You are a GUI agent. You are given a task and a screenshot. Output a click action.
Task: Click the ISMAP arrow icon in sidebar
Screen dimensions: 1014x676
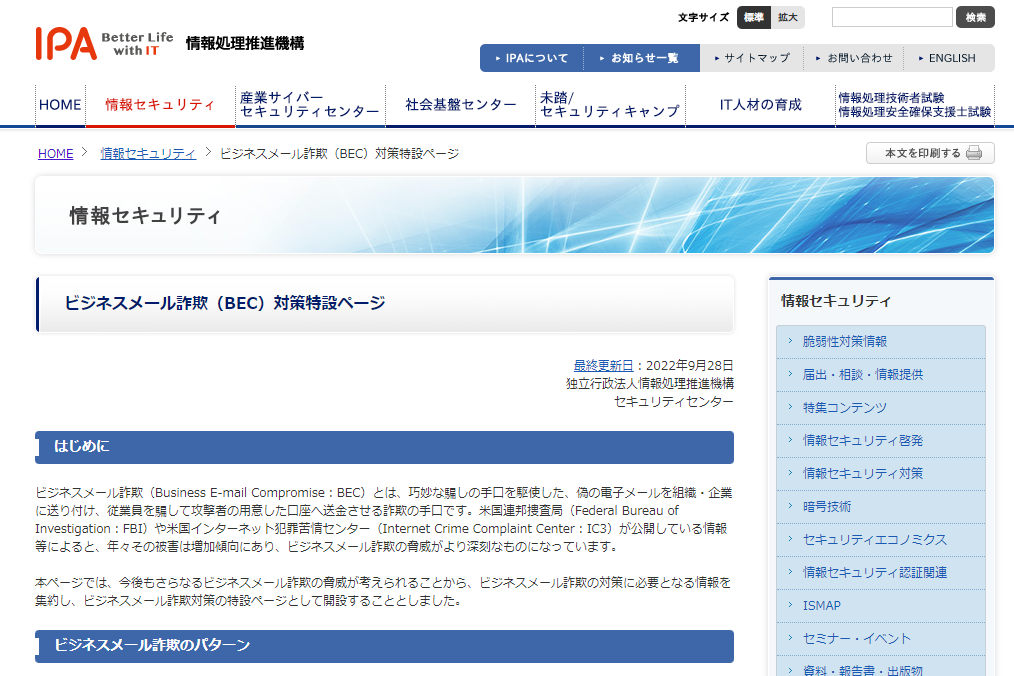tap(791, 605)
